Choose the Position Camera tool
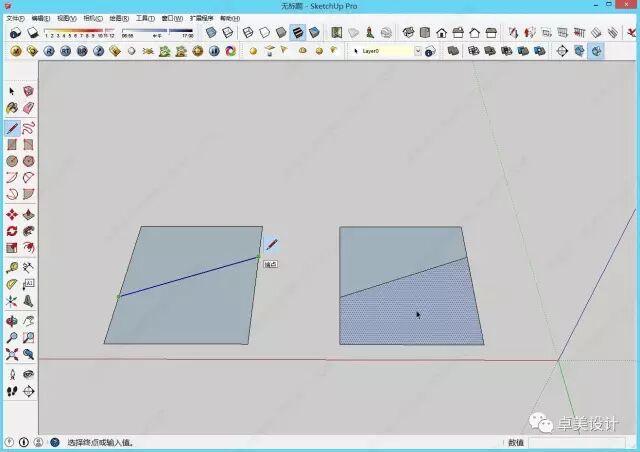The width and height of the screenshot is (640, 452). pyautogui.click(x=12, y=374)
